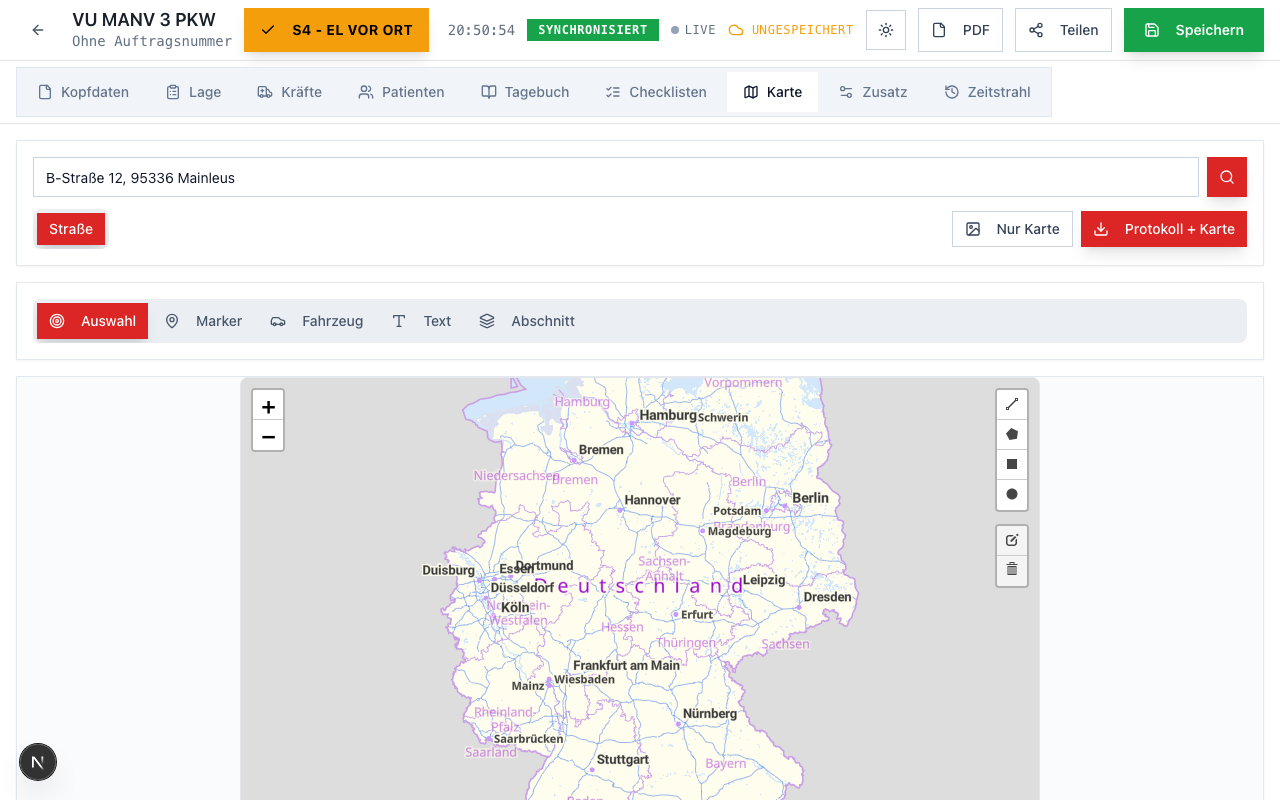Open the Zusatz tab
This screenshot has height=800, width=1280.
point(873,92)
